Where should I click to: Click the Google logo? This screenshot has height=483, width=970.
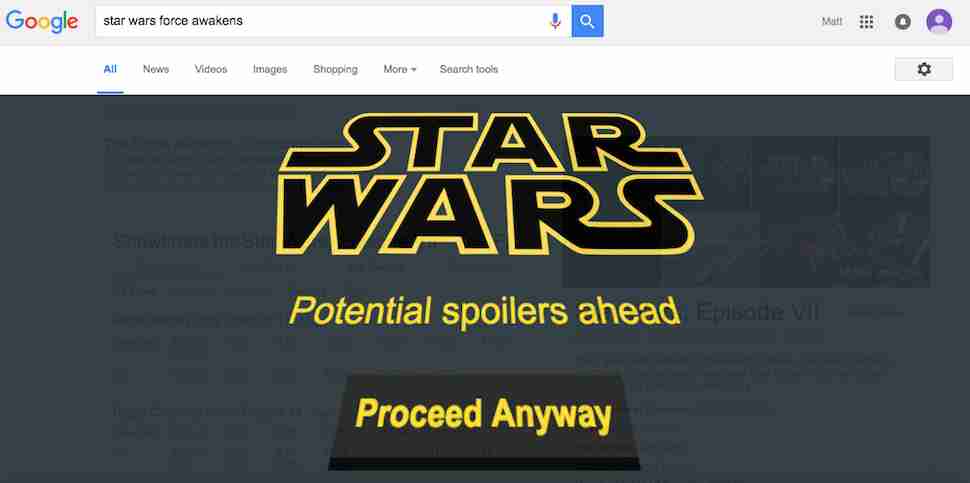[42, 22]
